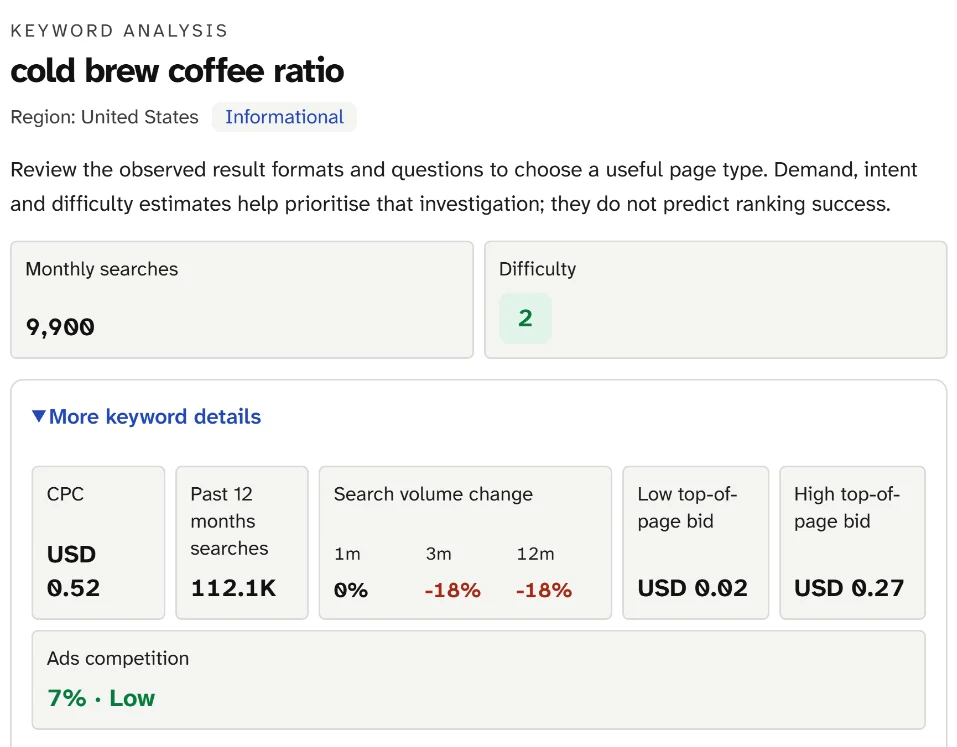Click the disclosure triangle beside More keyword details
This screenshot has width=957, height=747.
[38, 416]
